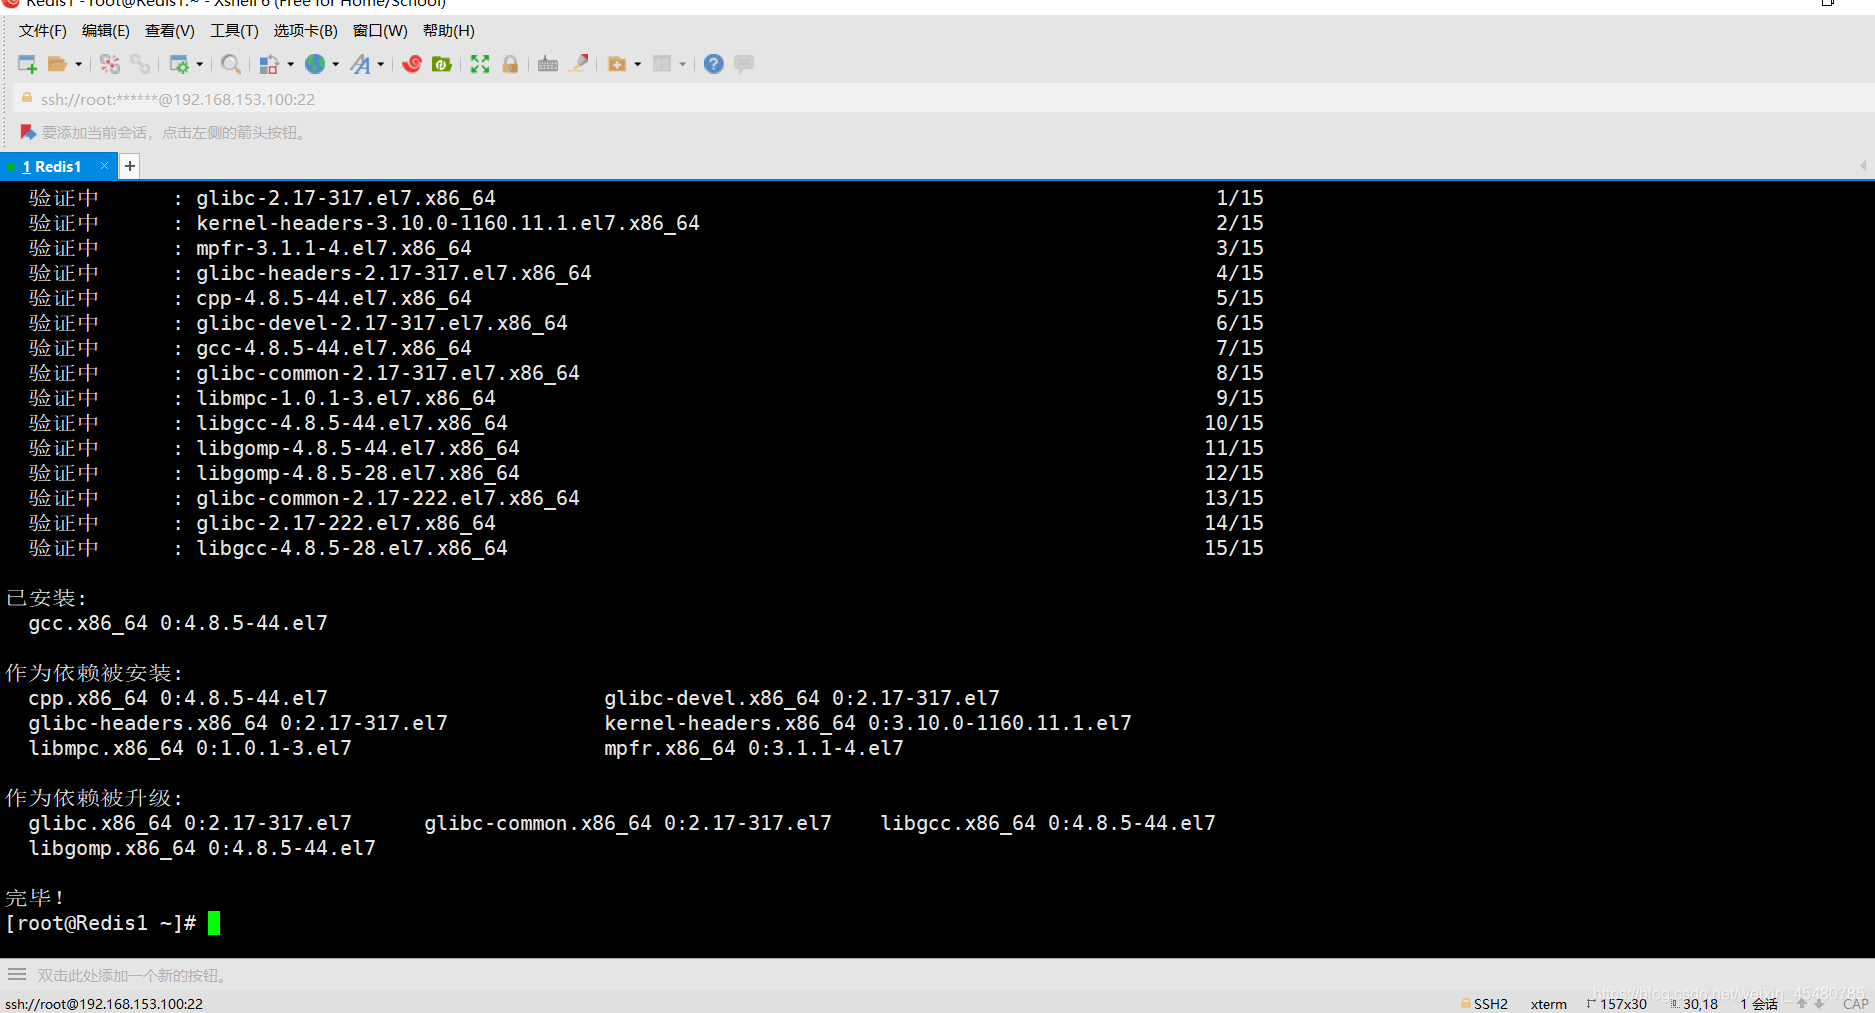This screenshot has height=1013, width=1875.
Task: Click the hamburger icon on the bottom bar
Action: pos(16,974)
